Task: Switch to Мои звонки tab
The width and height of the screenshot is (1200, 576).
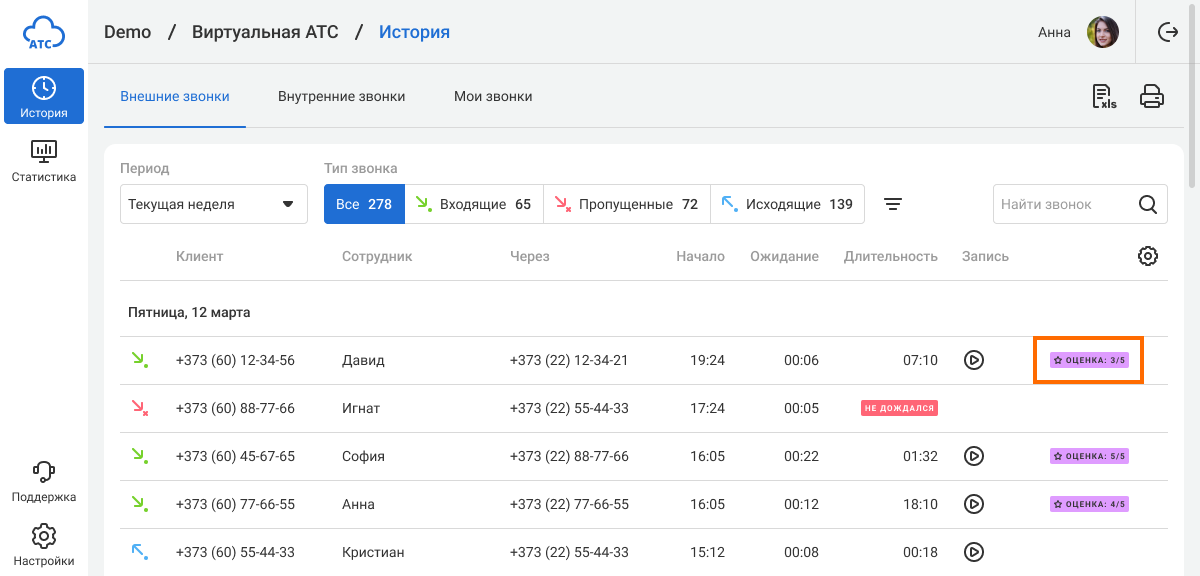Action: point(493,97)
